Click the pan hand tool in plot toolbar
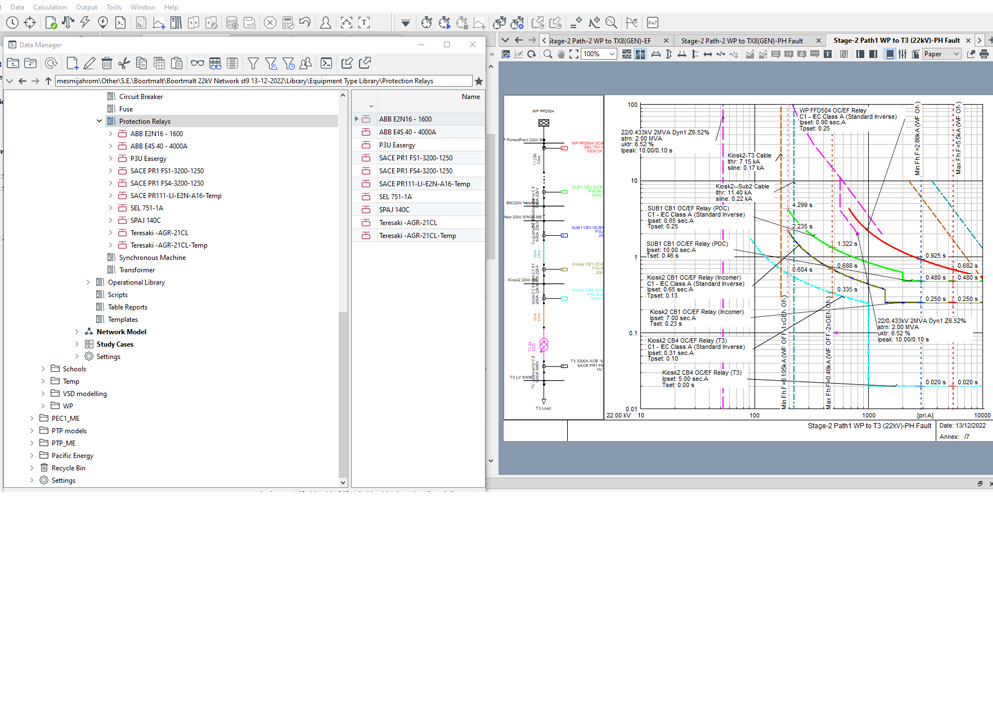993x712 pixels. pos(561,54)
